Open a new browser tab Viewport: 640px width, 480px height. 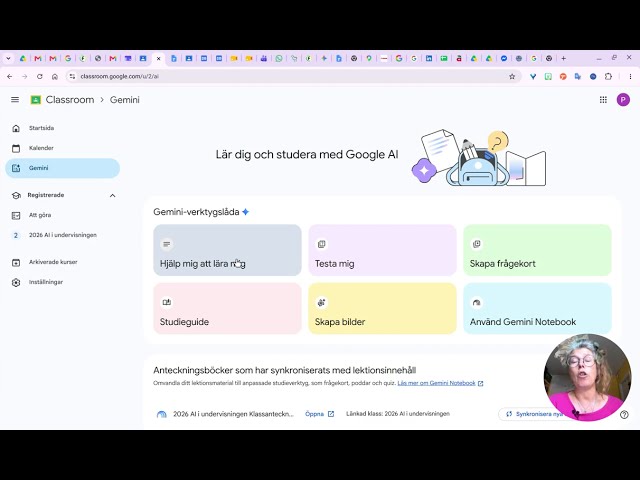tap(563, 59)
